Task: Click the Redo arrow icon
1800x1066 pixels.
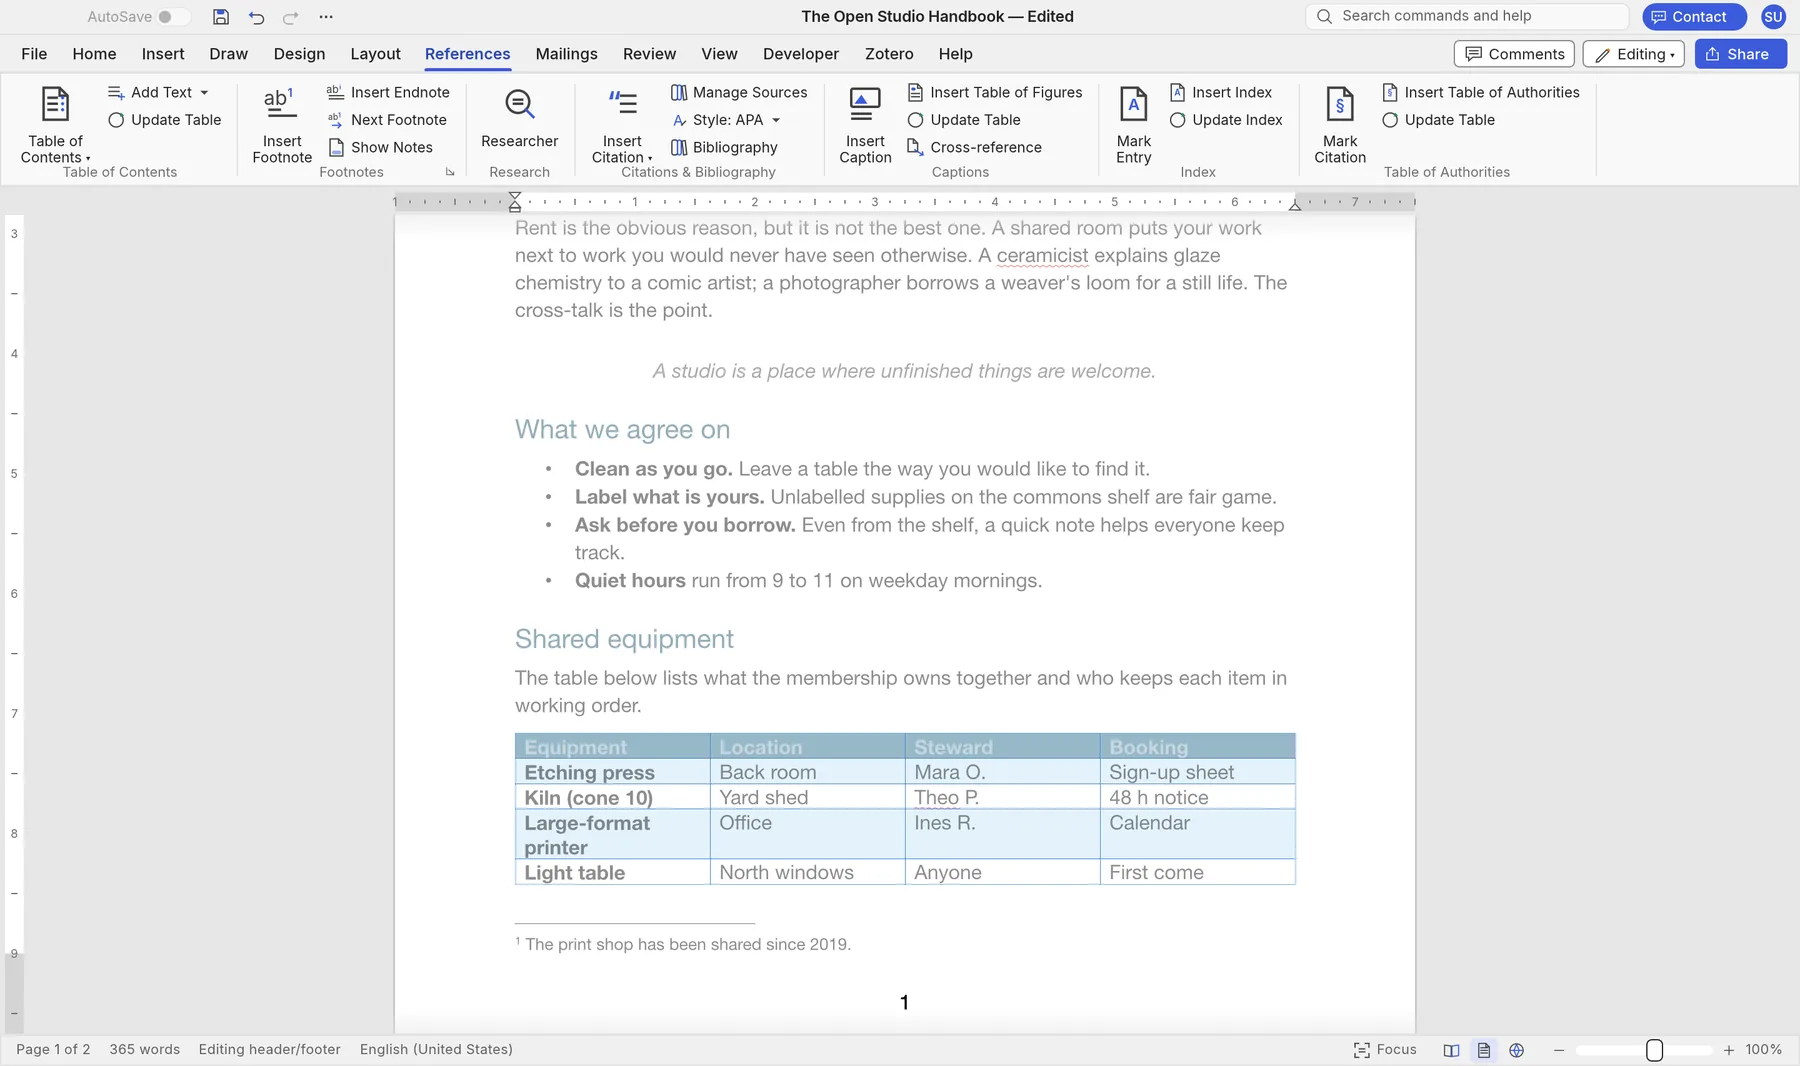Action: pyautogui.click(x=290, y=17)
